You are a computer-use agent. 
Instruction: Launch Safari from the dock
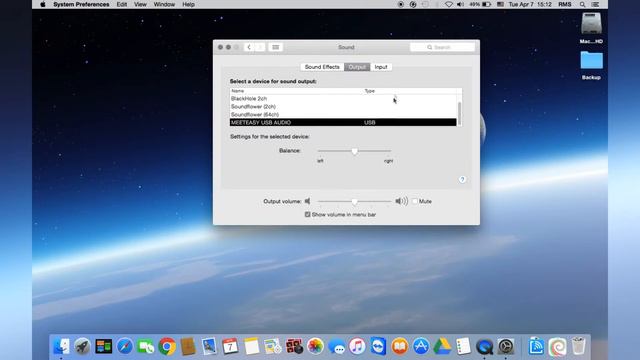click(x=125, y=346)
